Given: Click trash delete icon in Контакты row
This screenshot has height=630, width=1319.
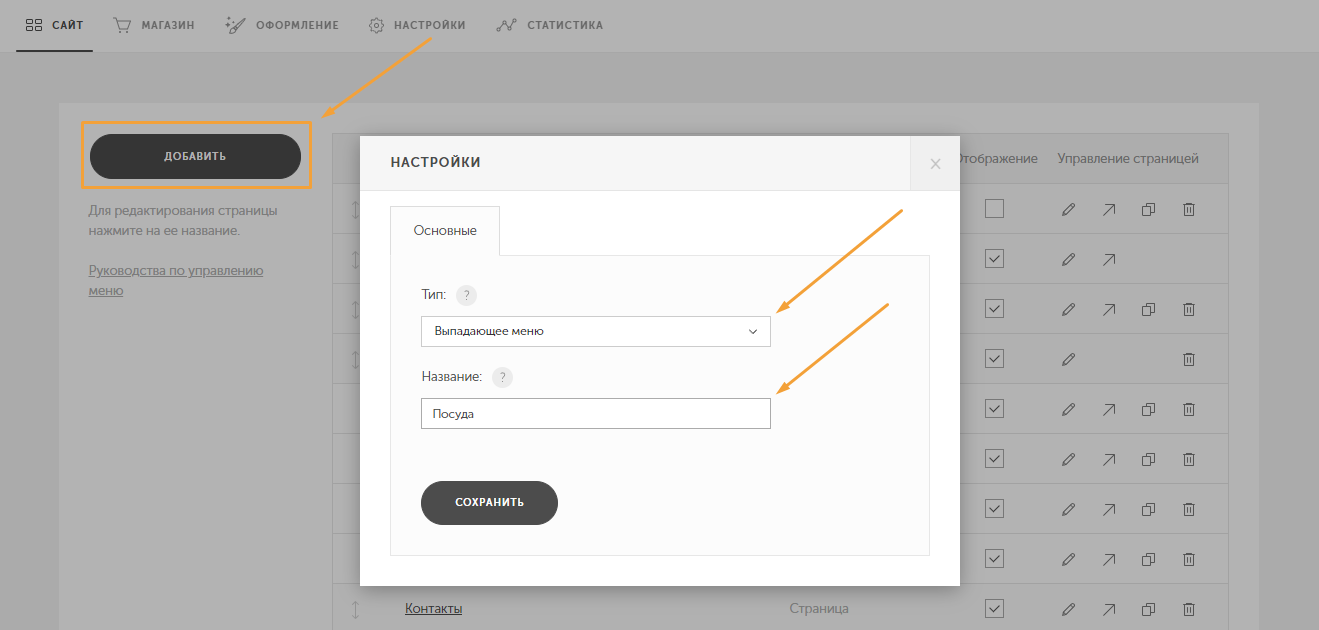Looking at the screenshot, I should pos(1189,609).
